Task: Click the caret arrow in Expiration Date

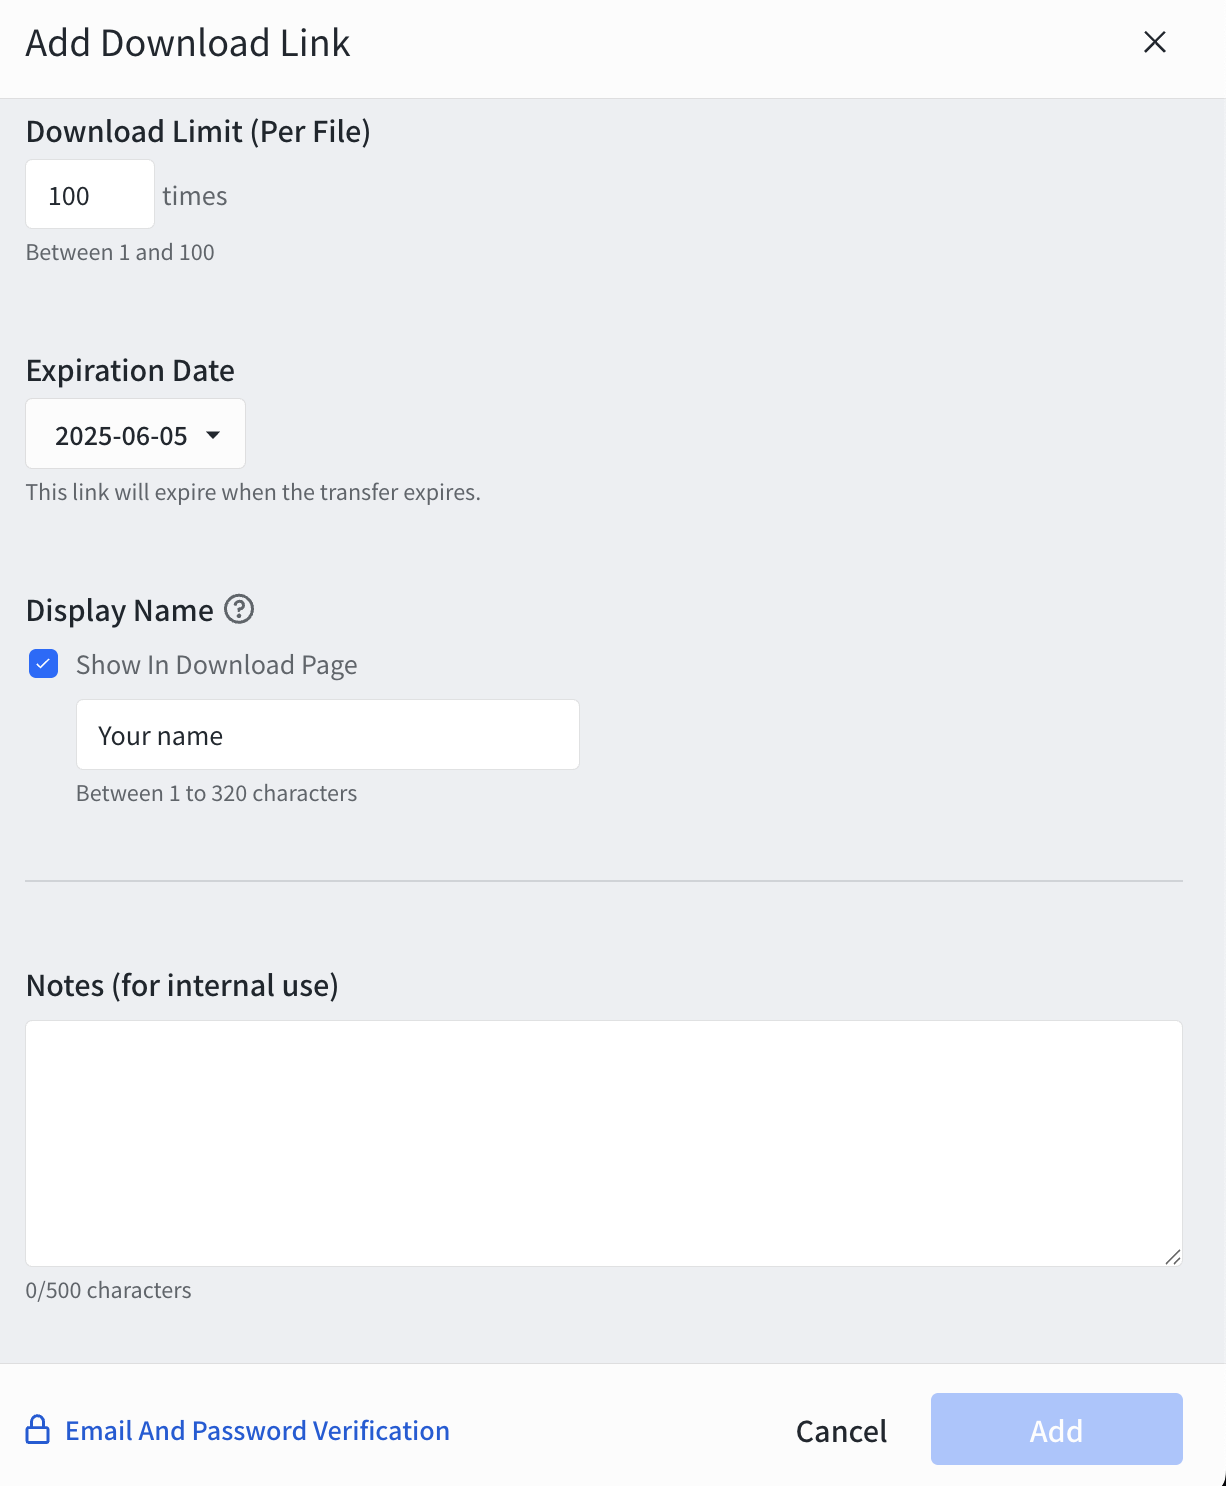Action: tap(213, 435)
